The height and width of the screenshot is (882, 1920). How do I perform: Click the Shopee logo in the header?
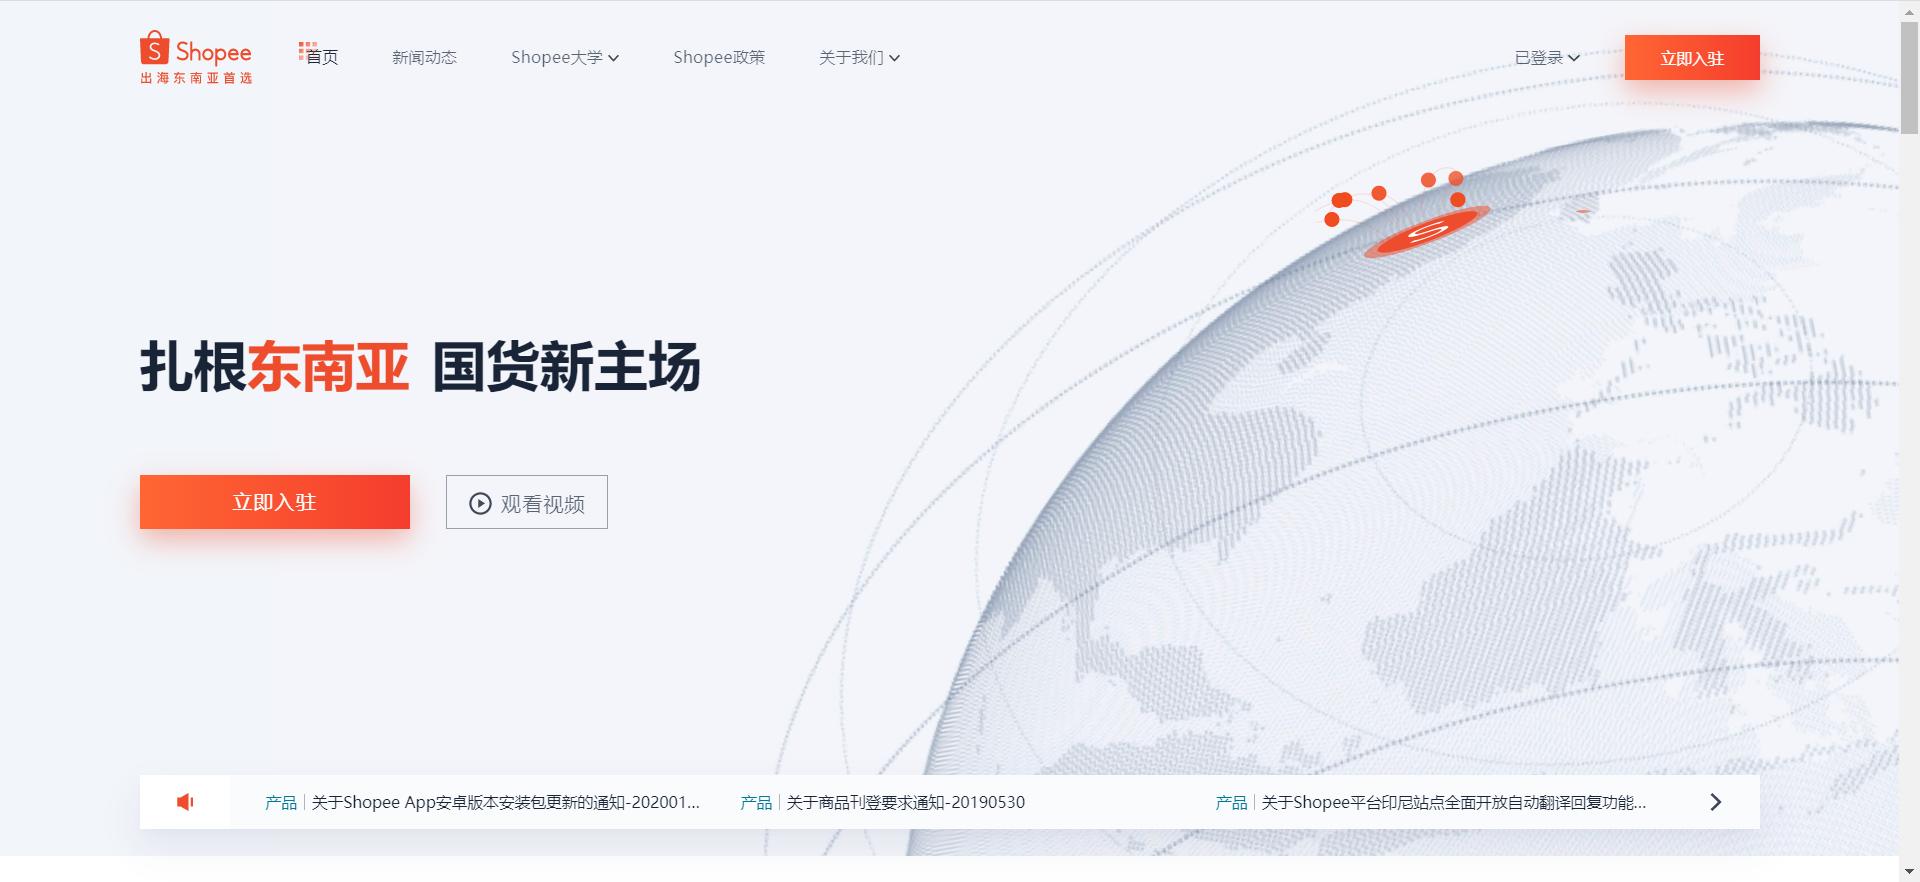[196, 57]
